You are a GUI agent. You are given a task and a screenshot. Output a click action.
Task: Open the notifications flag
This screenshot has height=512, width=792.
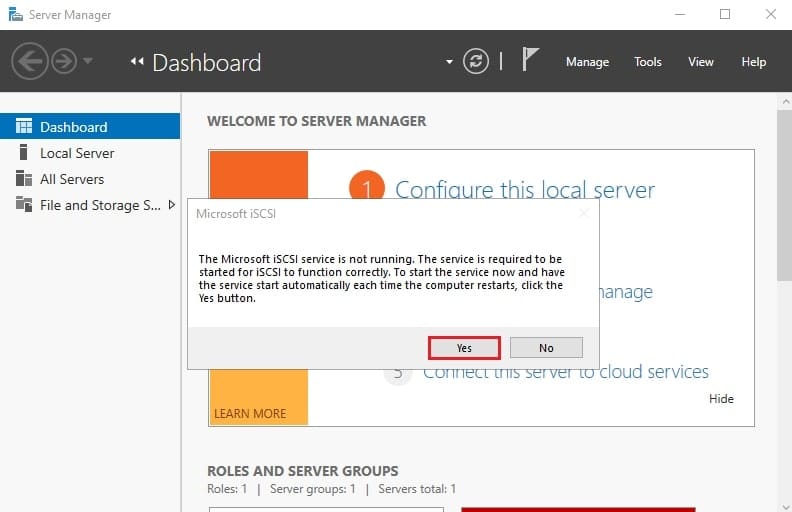point(530,59)
